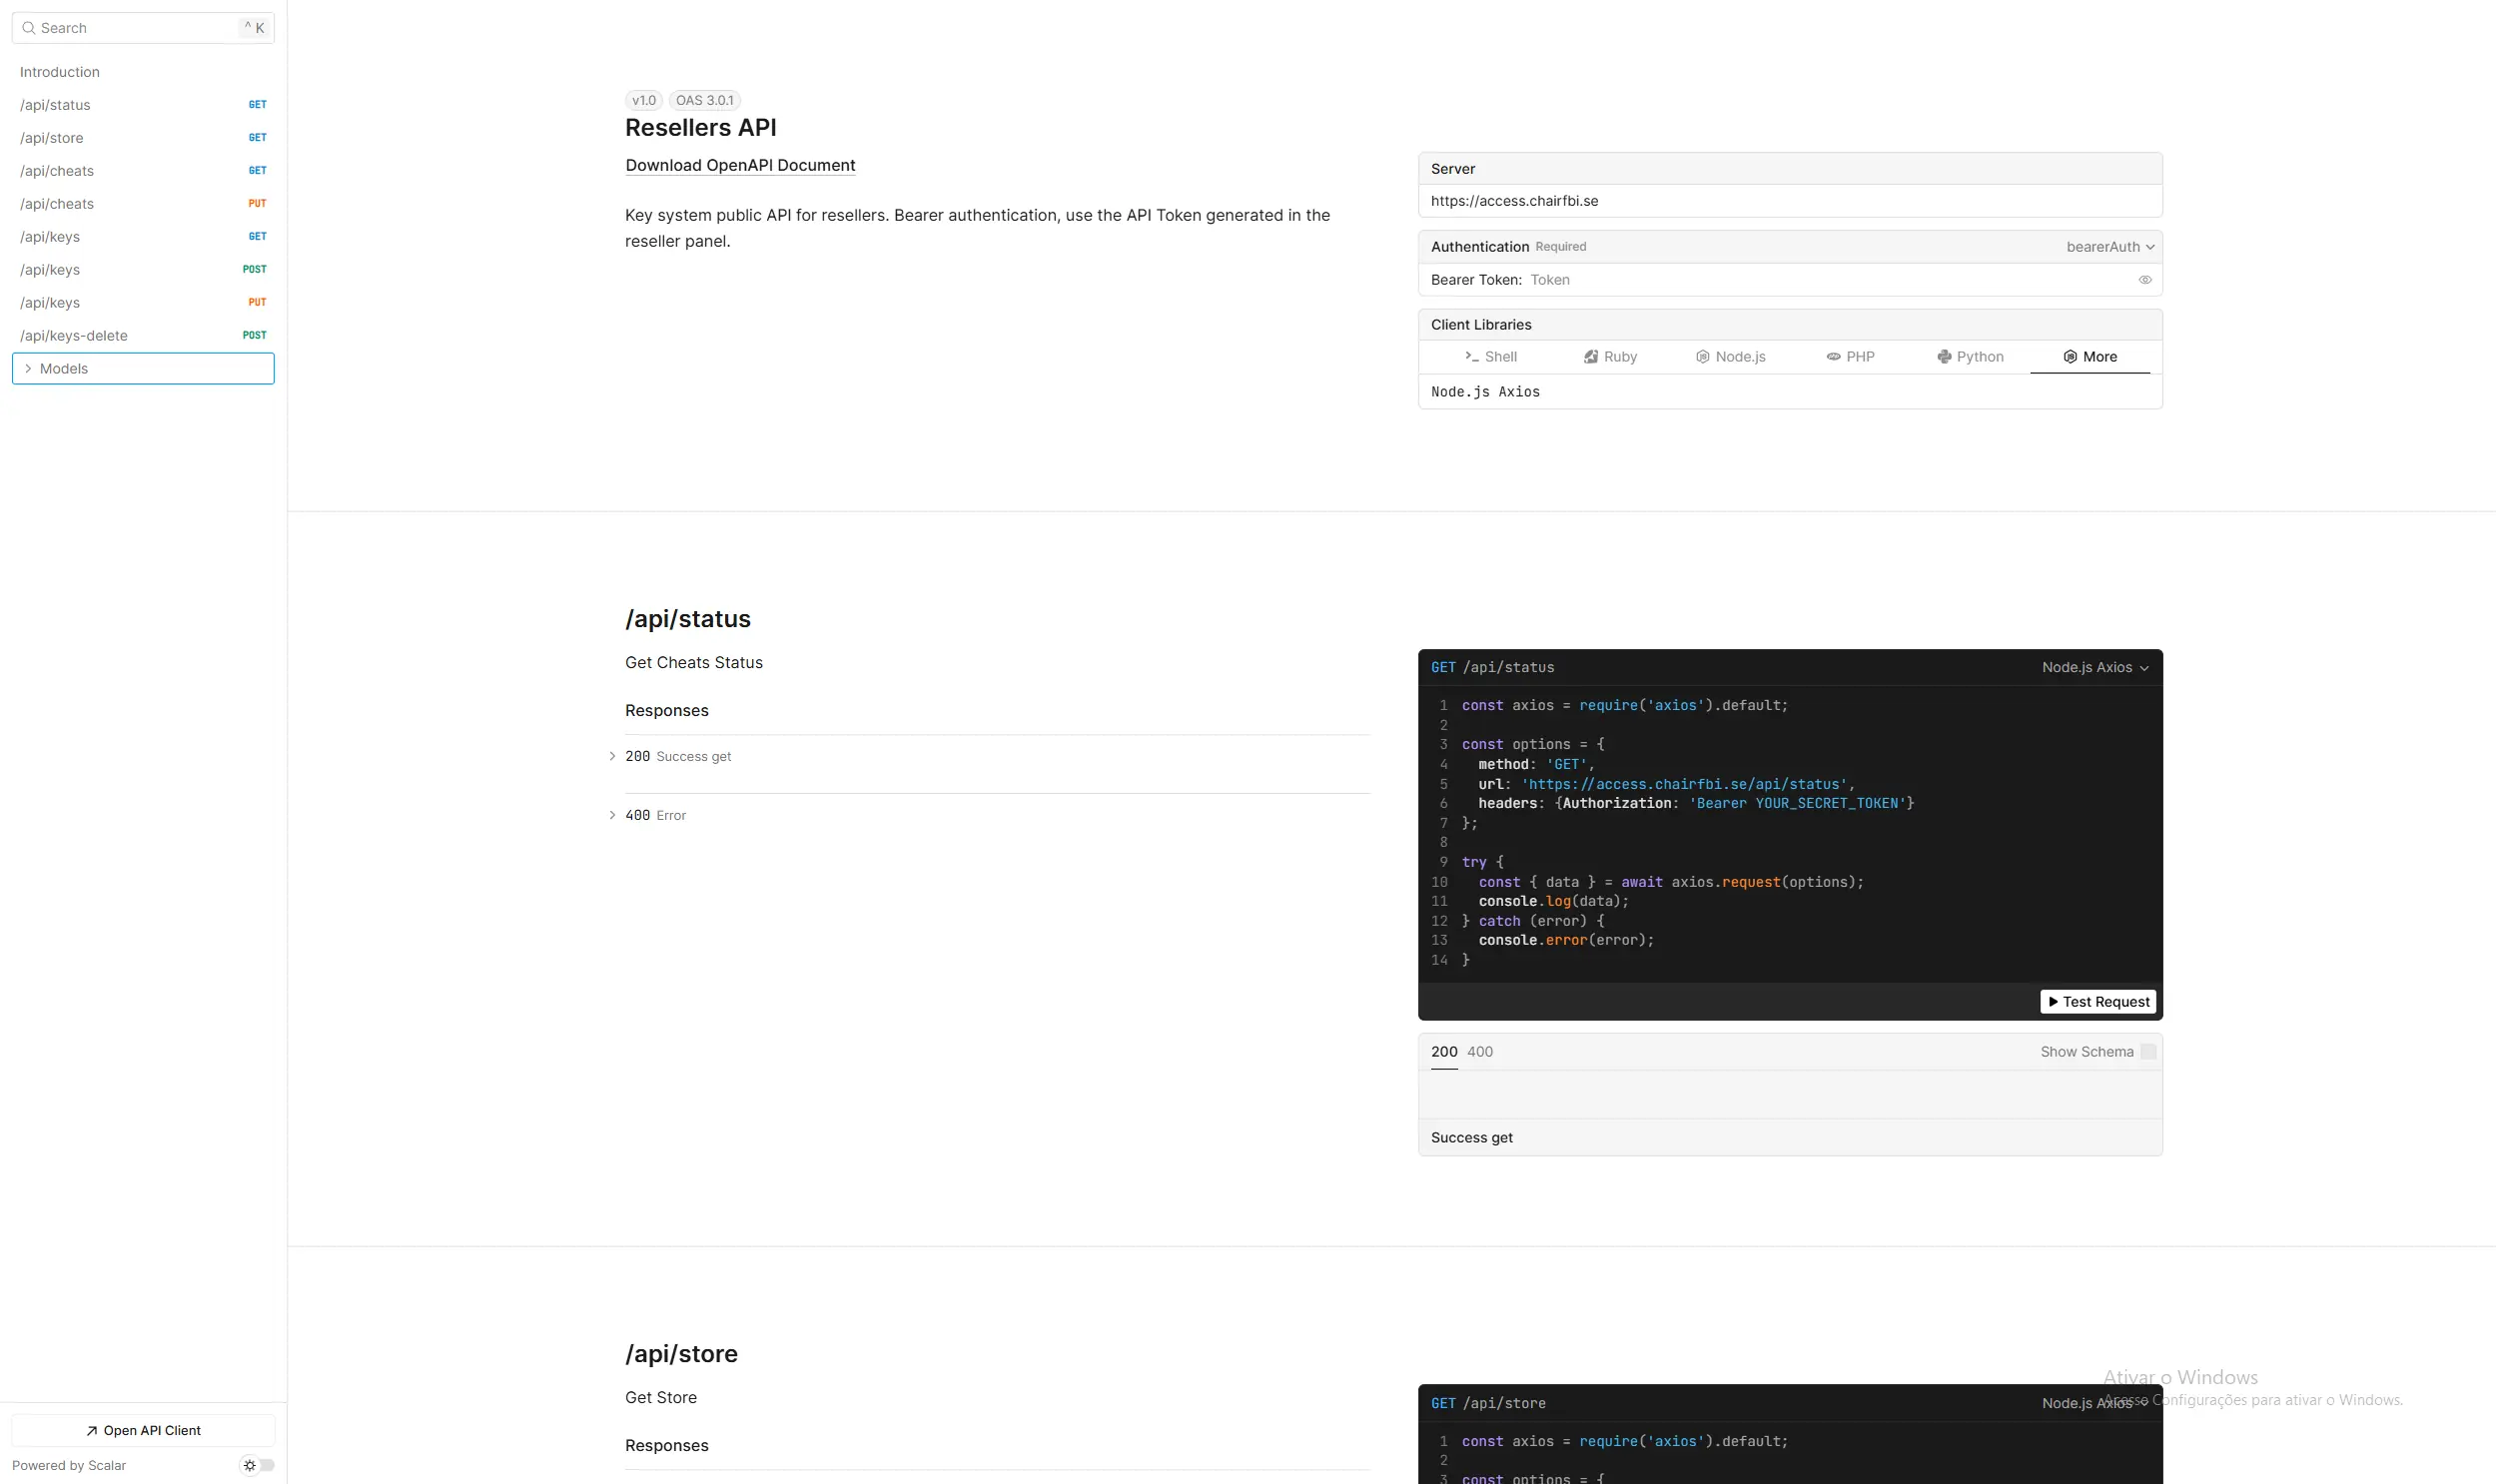Select the PHP client library
Screen dimensions: 2496x1484
[1852, 356]
